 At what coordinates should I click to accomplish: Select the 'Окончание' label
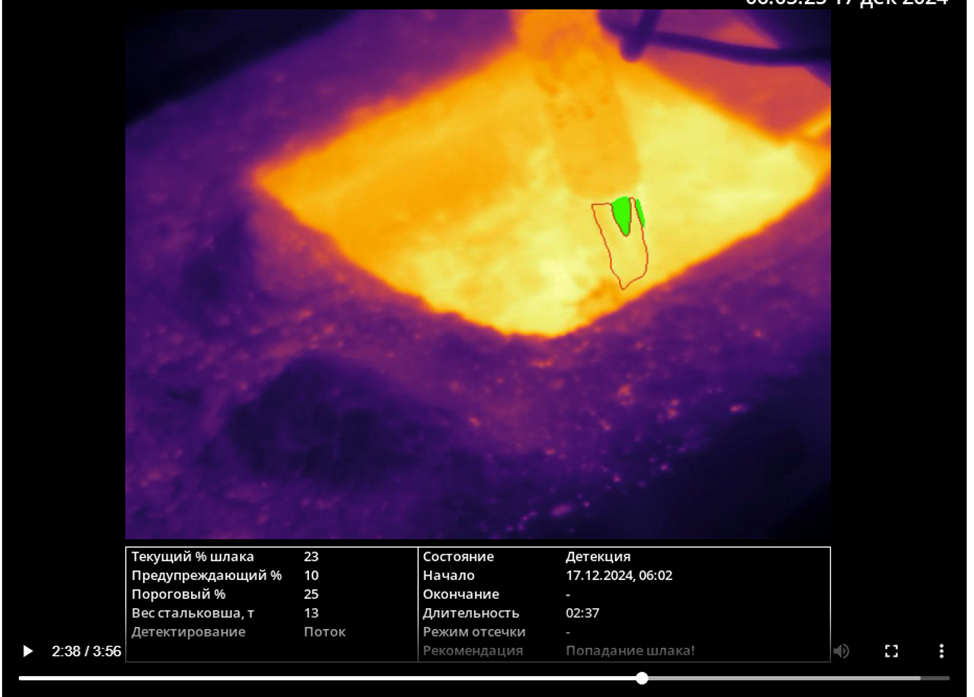461,594
